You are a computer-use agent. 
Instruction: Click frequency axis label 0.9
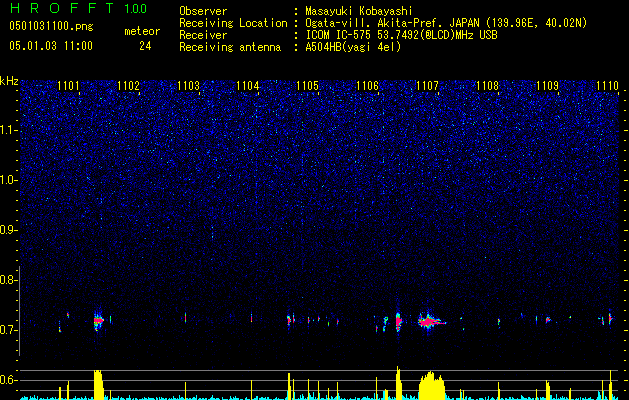pos(8,230)
